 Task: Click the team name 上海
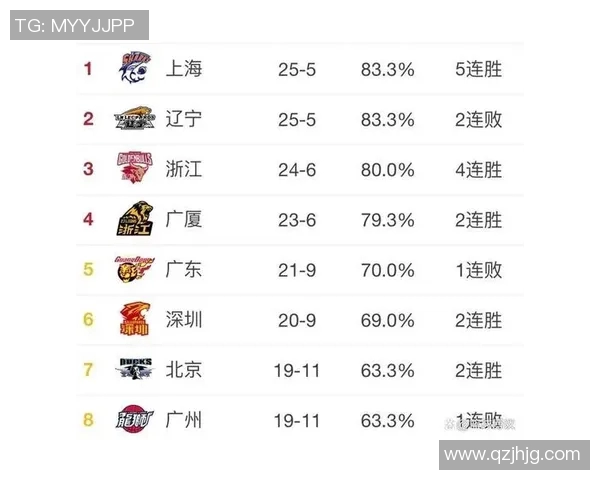tap(183, 69)
